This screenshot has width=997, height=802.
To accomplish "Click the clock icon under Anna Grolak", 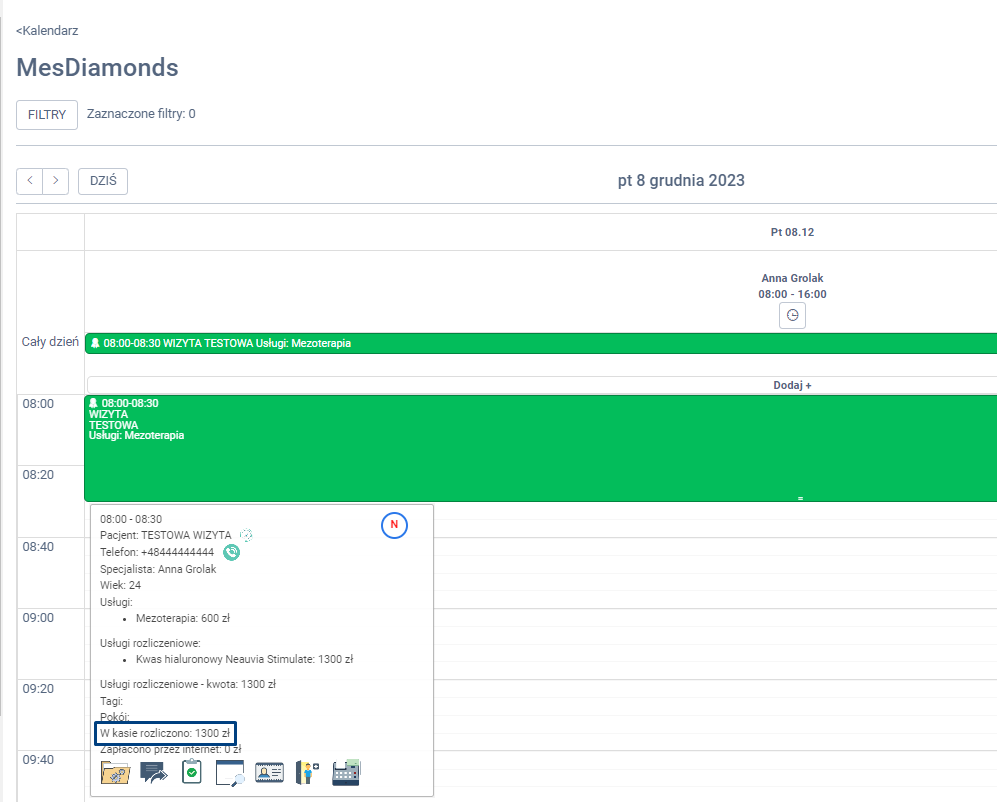I will (792, 315).
